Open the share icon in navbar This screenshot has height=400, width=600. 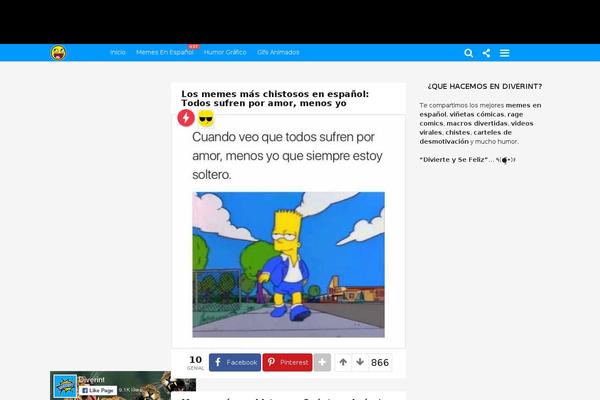click(486, 53)
